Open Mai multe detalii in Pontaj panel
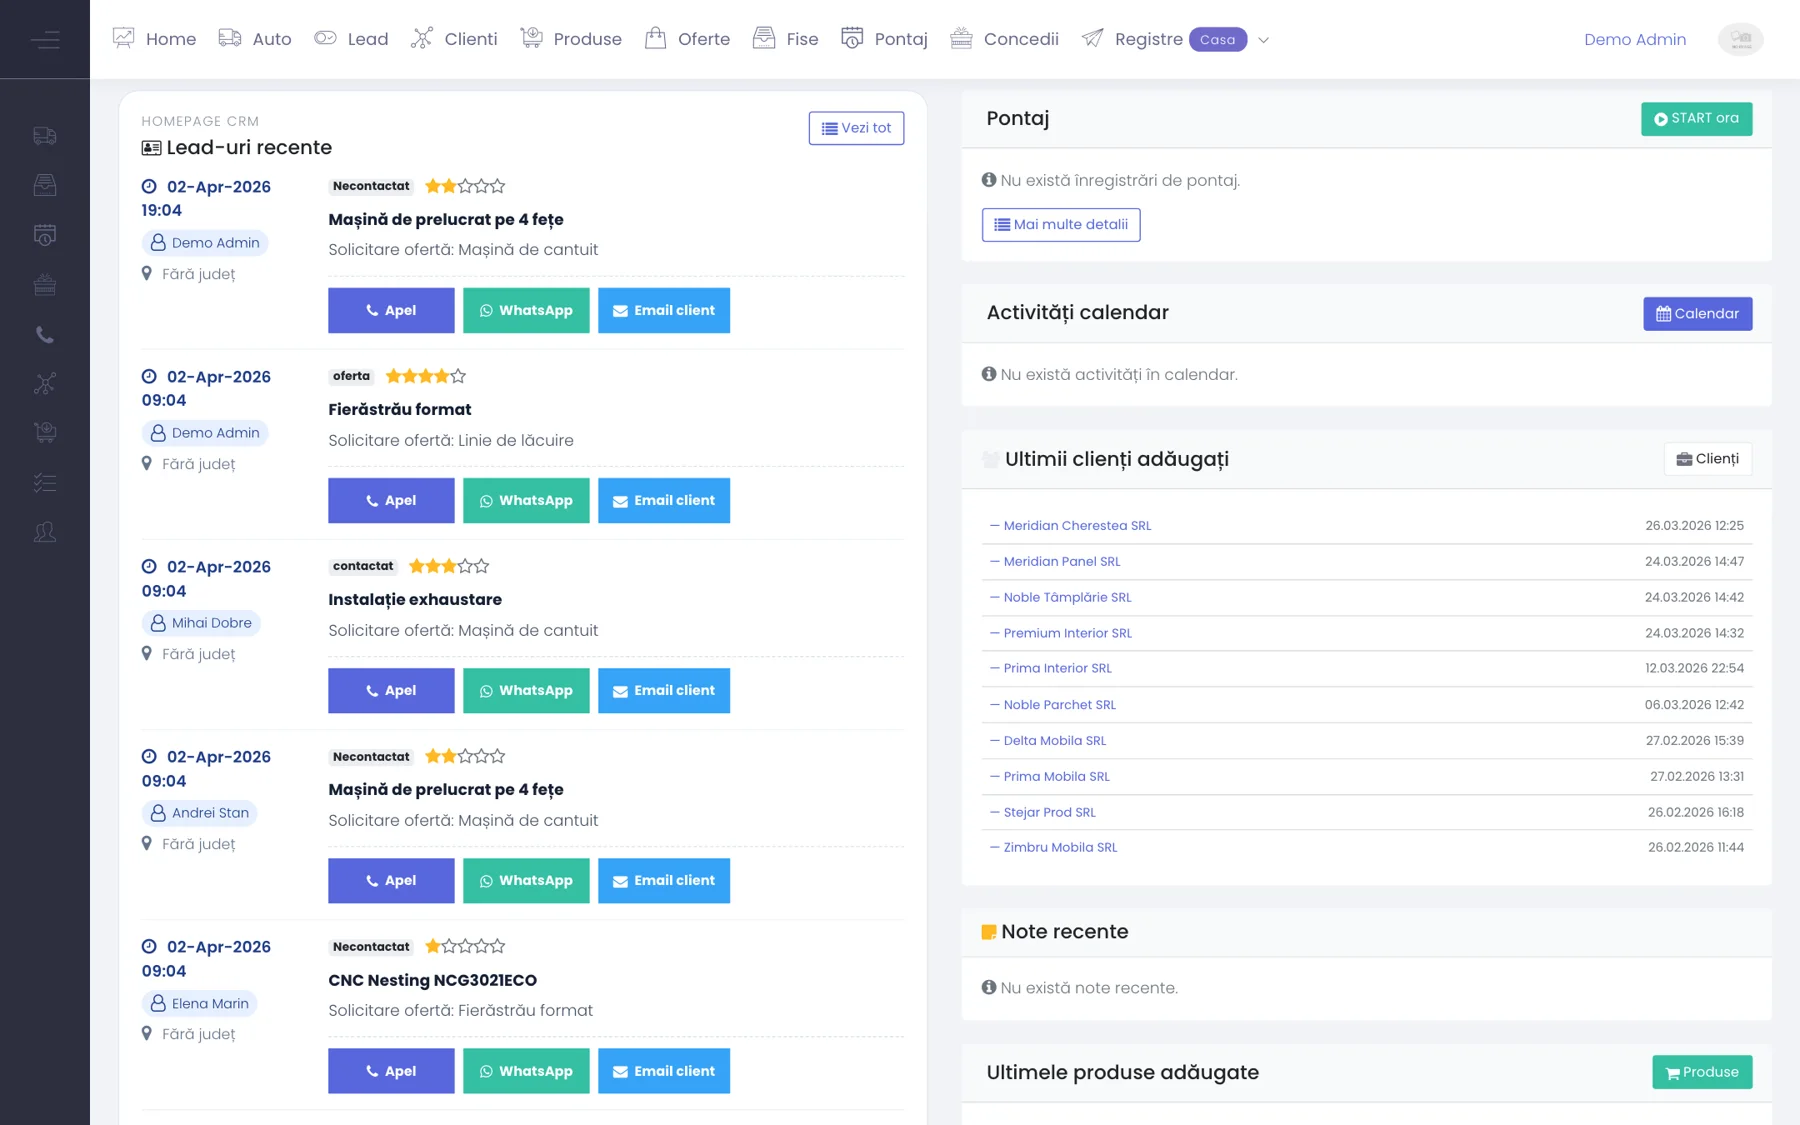 [x=1061, y=225]
